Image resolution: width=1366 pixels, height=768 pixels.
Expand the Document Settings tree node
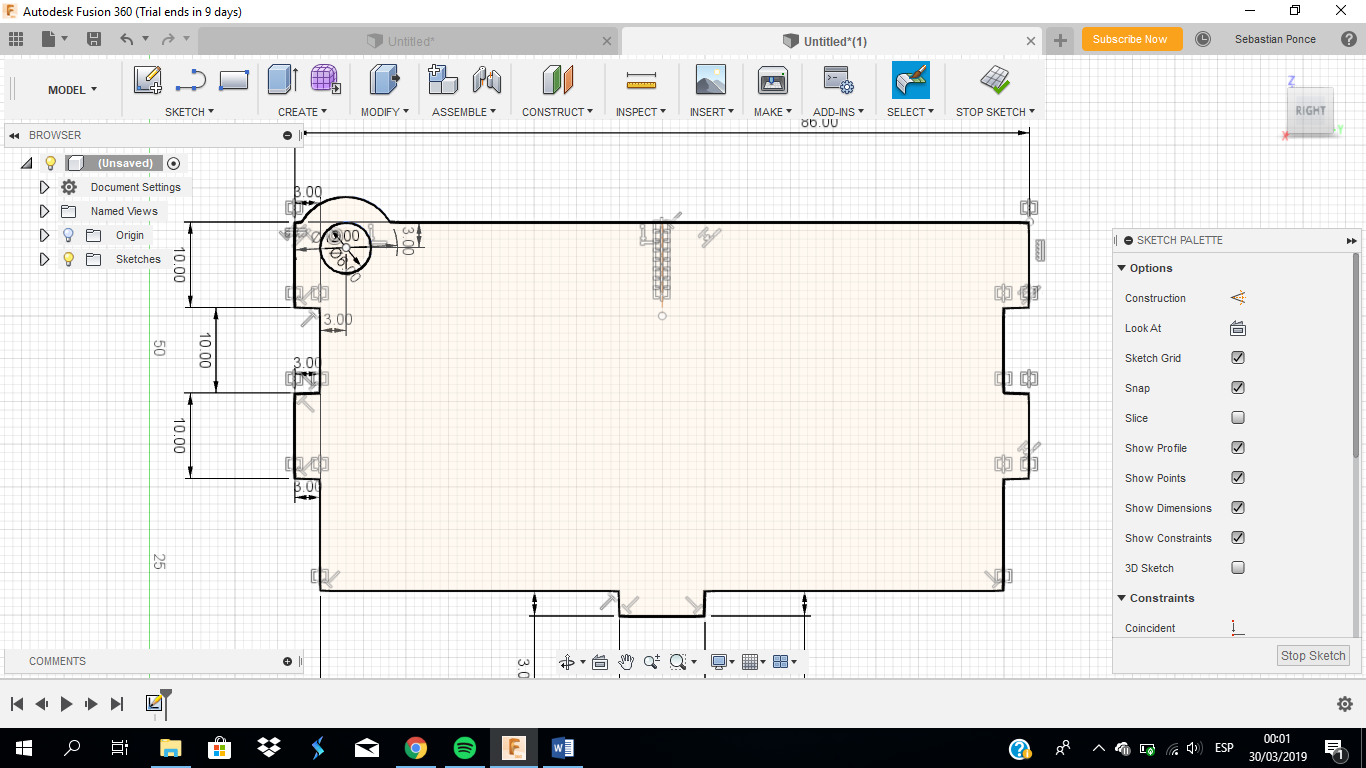coord(44,187)
